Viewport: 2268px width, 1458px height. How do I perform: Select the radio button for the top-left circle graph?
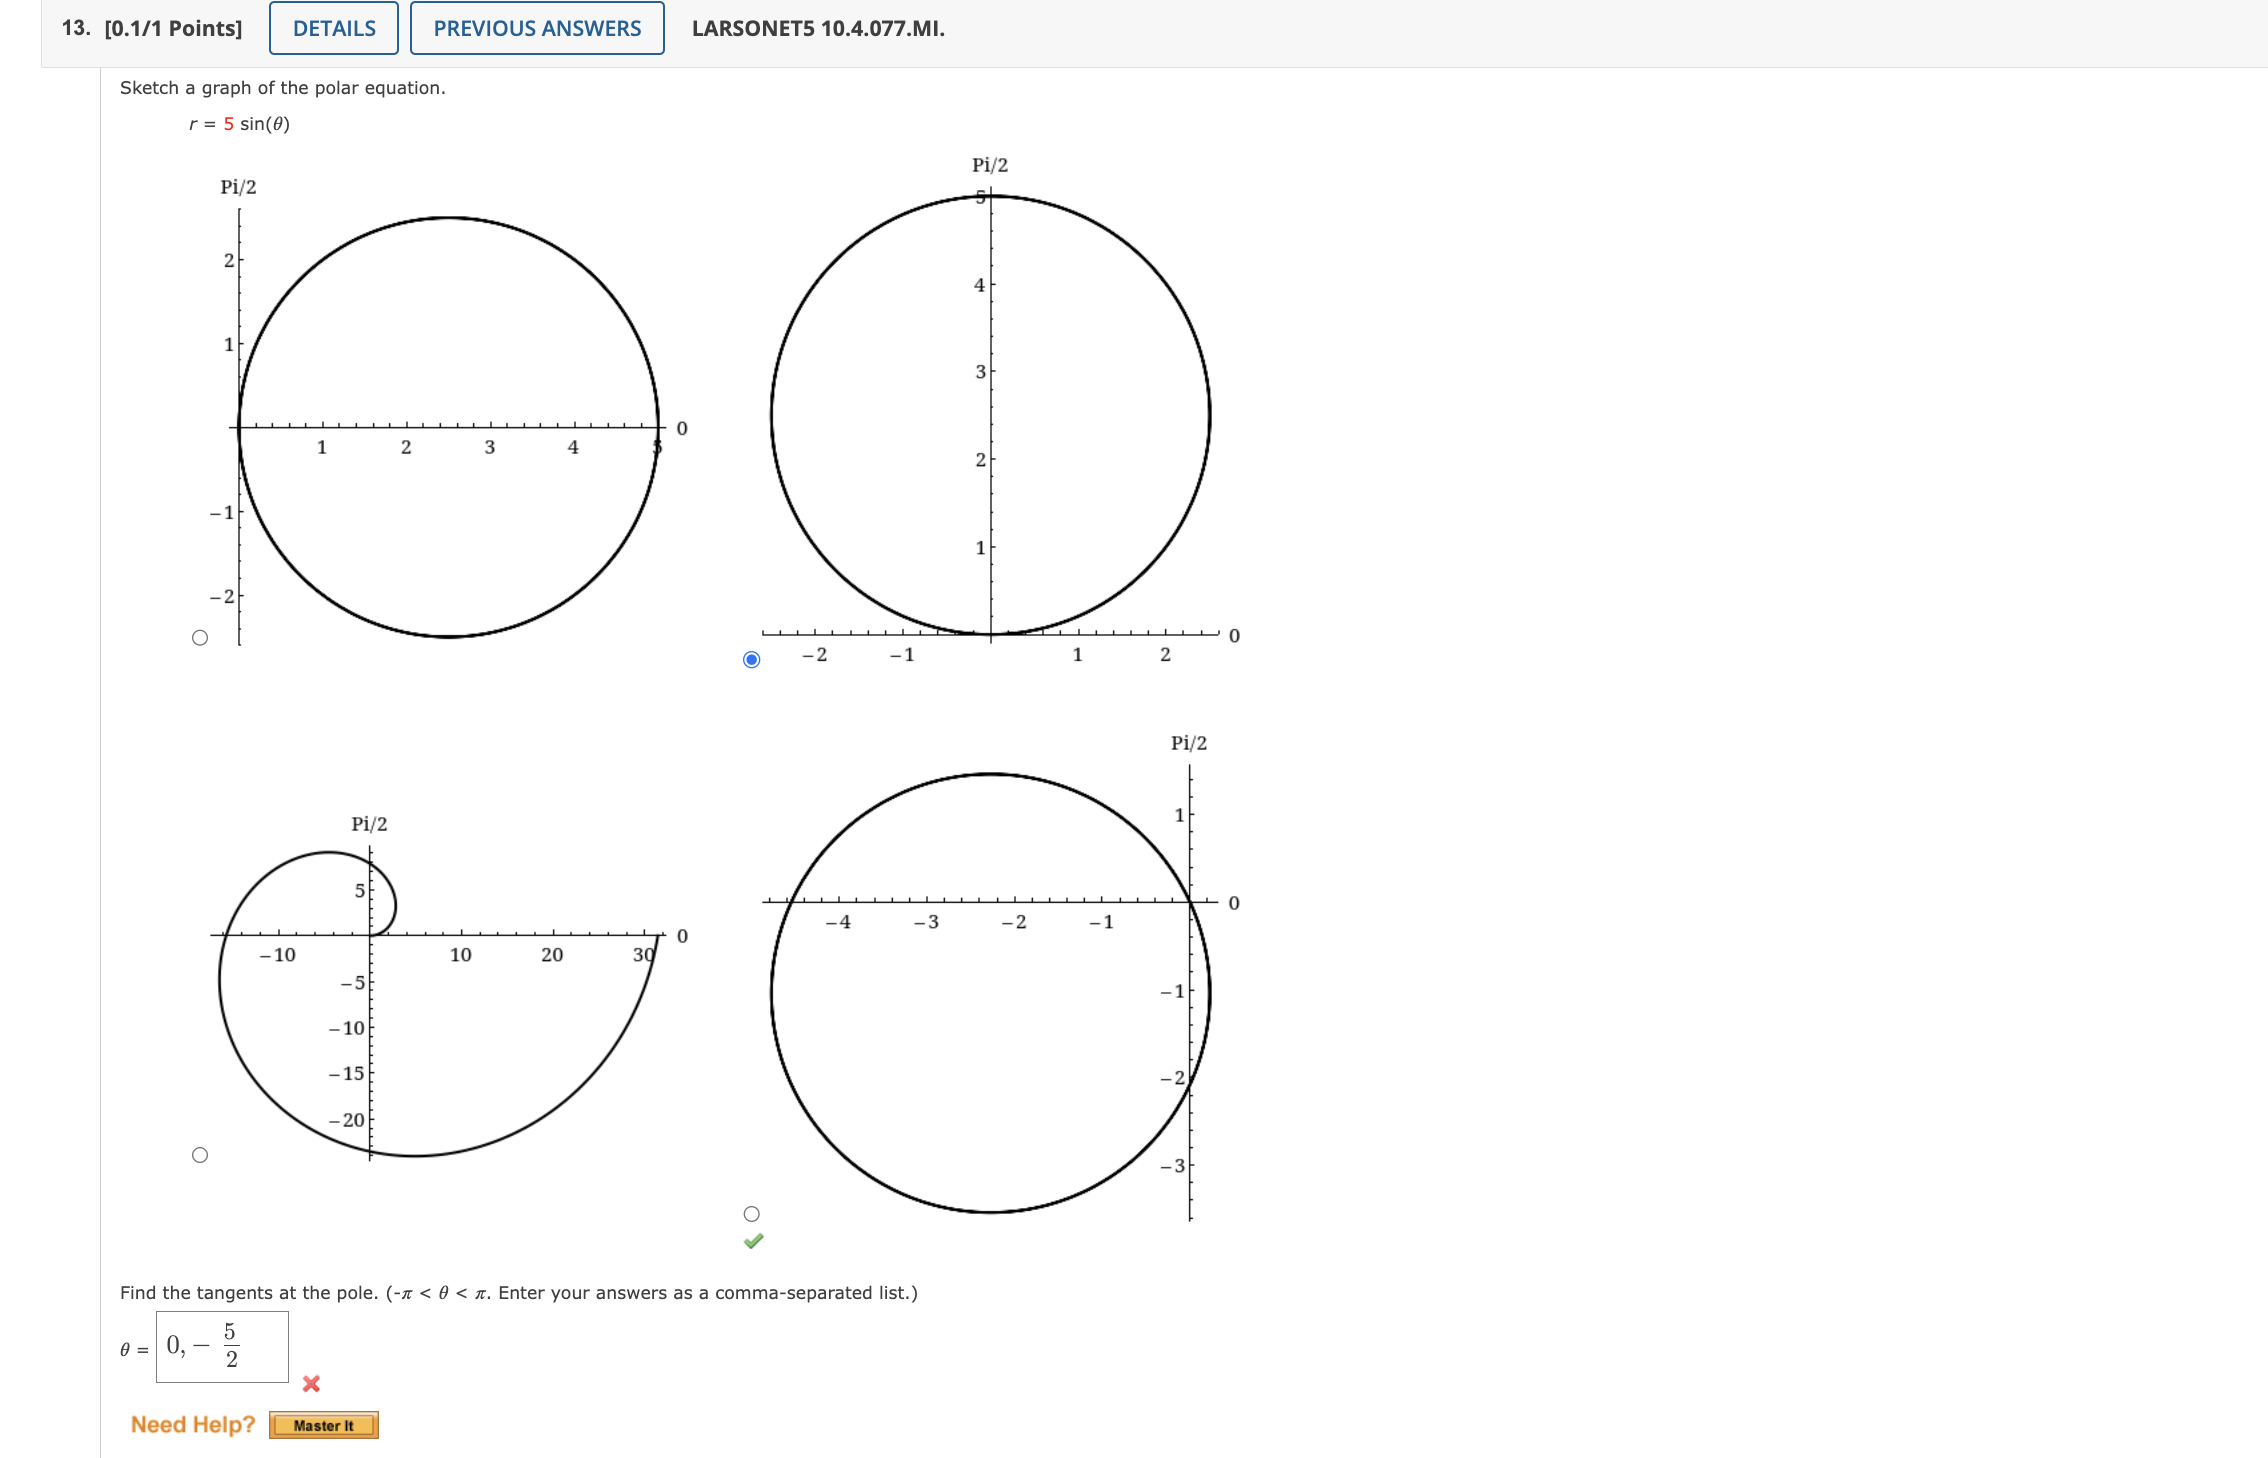tap(200, 636)
